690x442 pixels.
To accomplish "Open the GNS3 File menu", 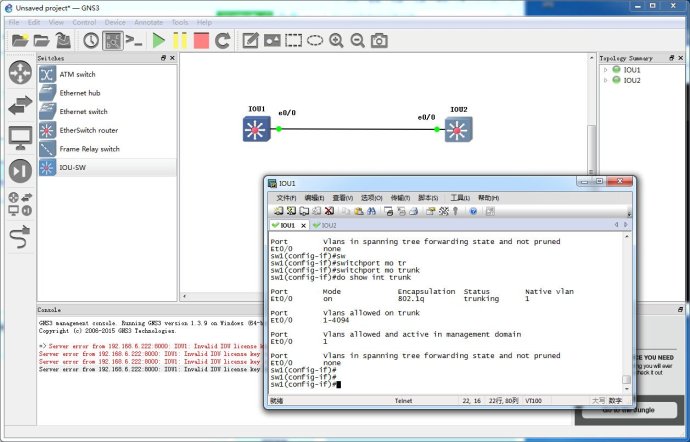I will pyautogui.click(x=14, y=22).
